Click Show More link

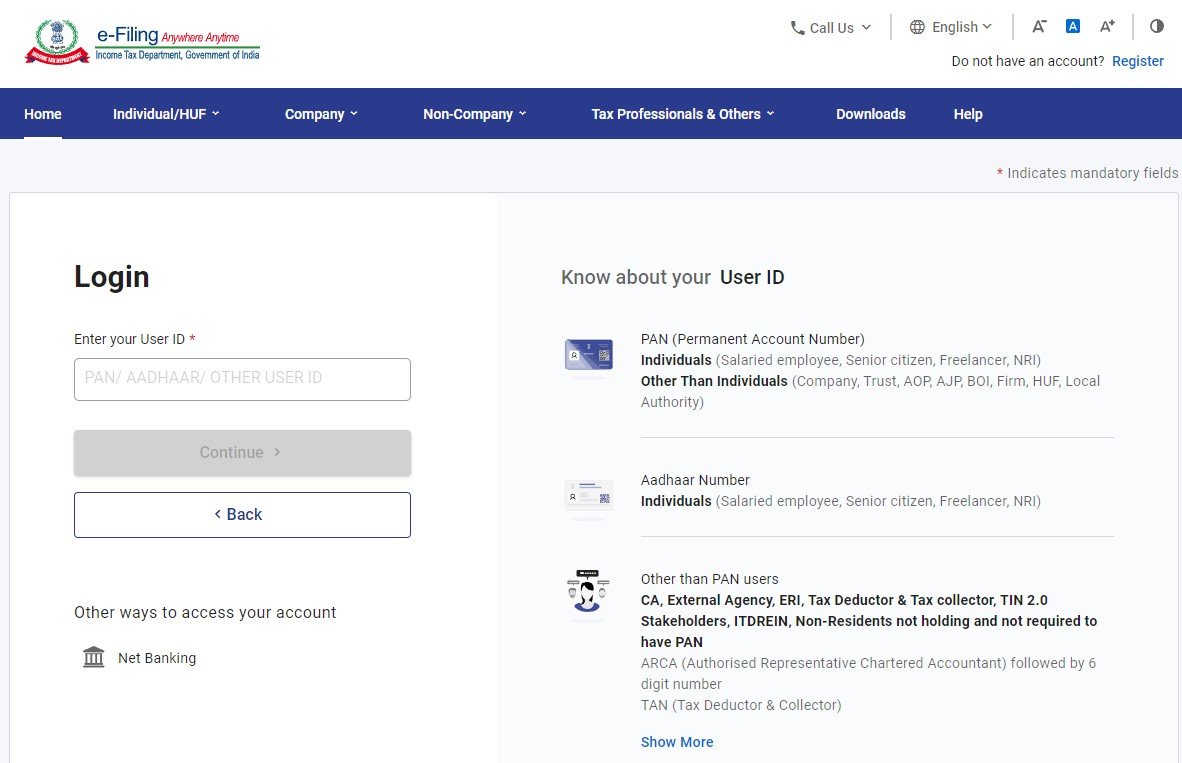[677, 742]
